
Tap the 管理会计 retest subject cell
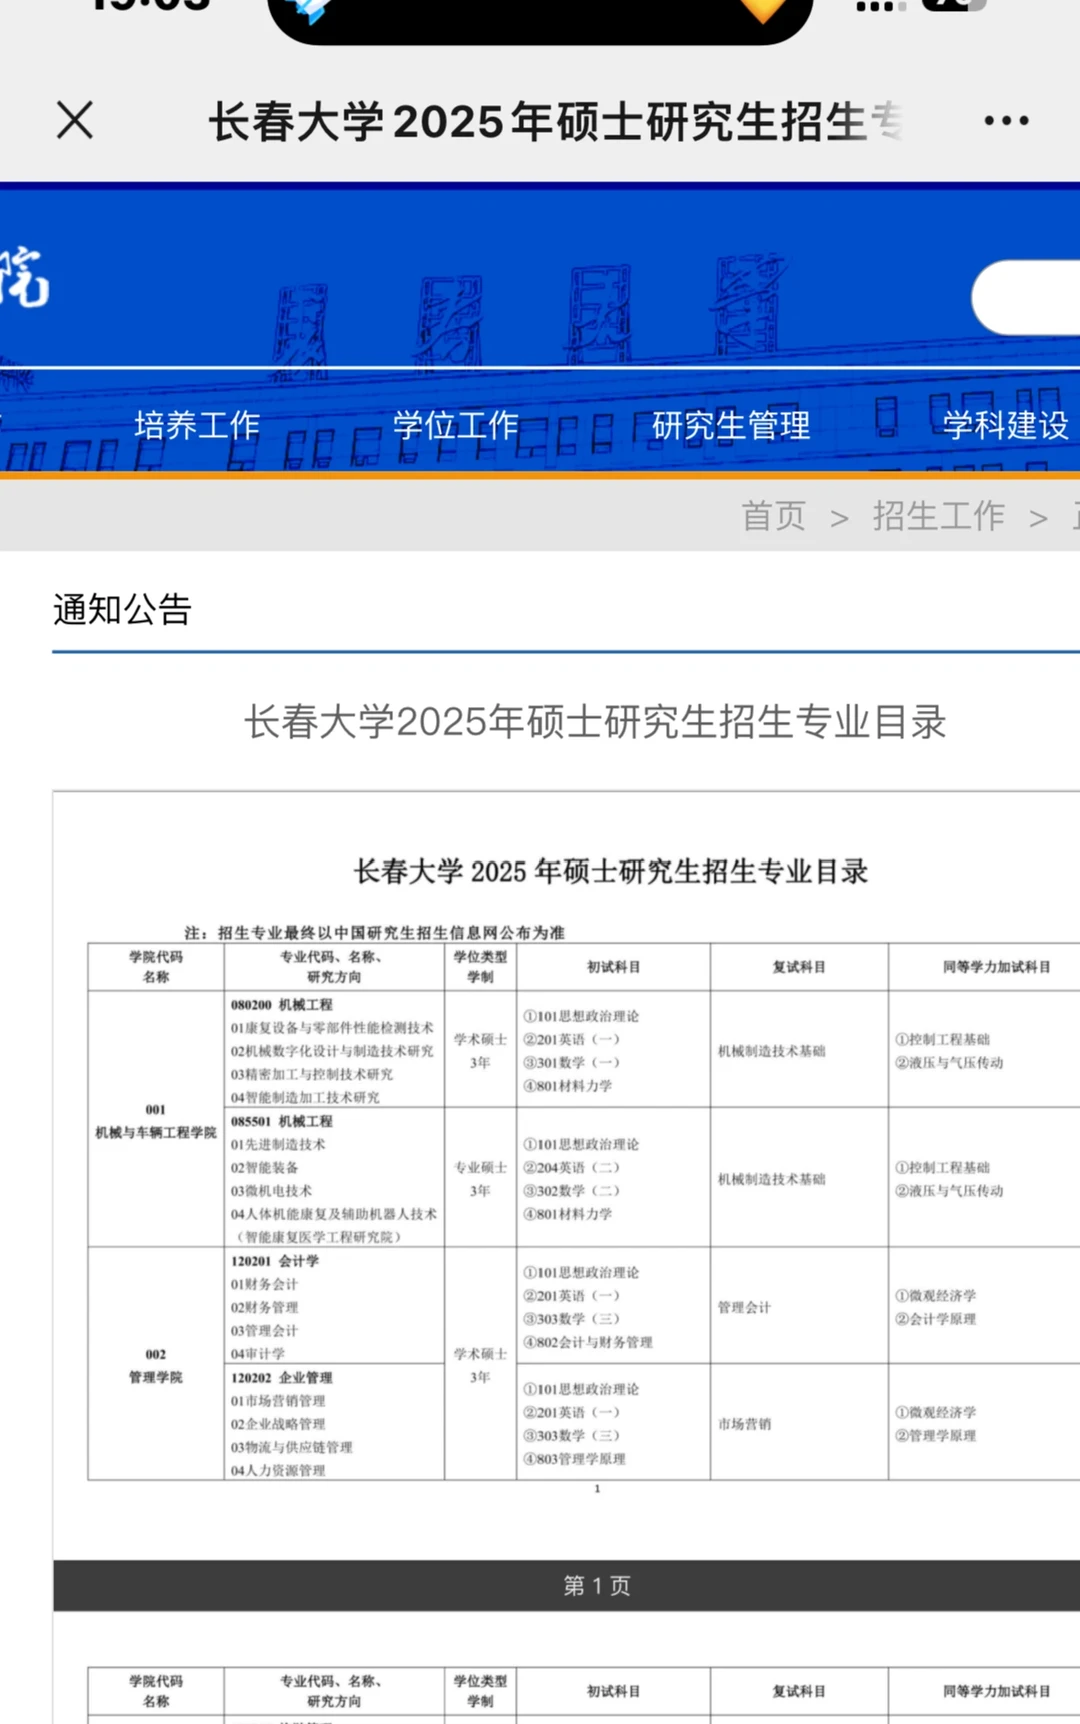799,1307
